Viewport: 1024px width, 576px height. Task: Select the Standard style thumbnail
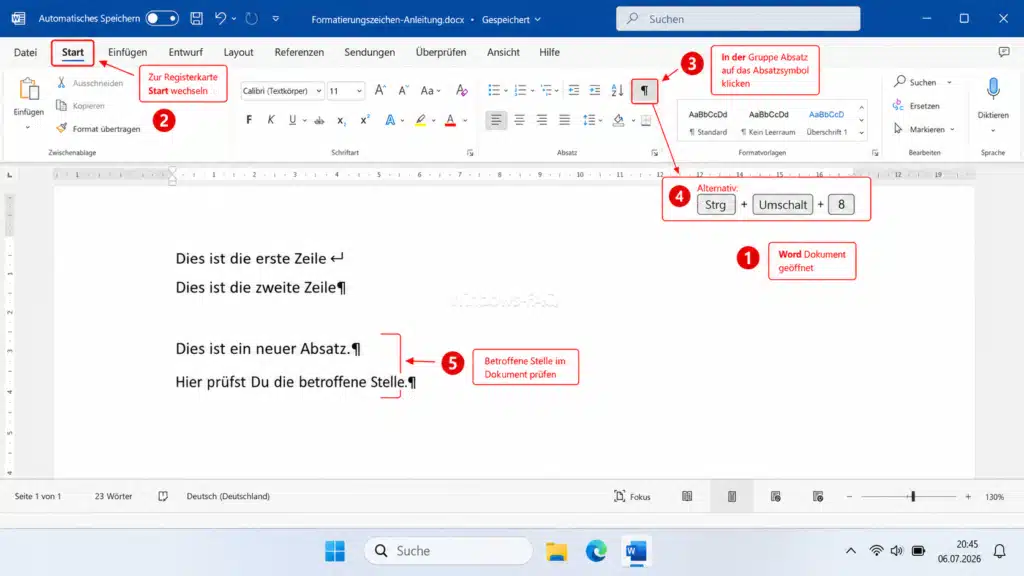point(708,122)
